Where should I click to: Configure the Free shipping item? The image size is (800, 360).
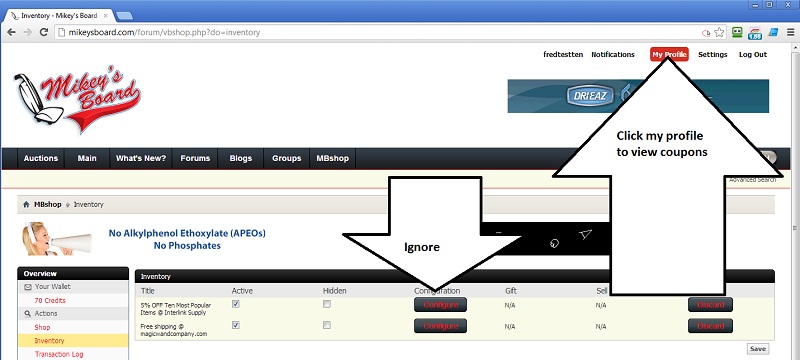(440, 326)
